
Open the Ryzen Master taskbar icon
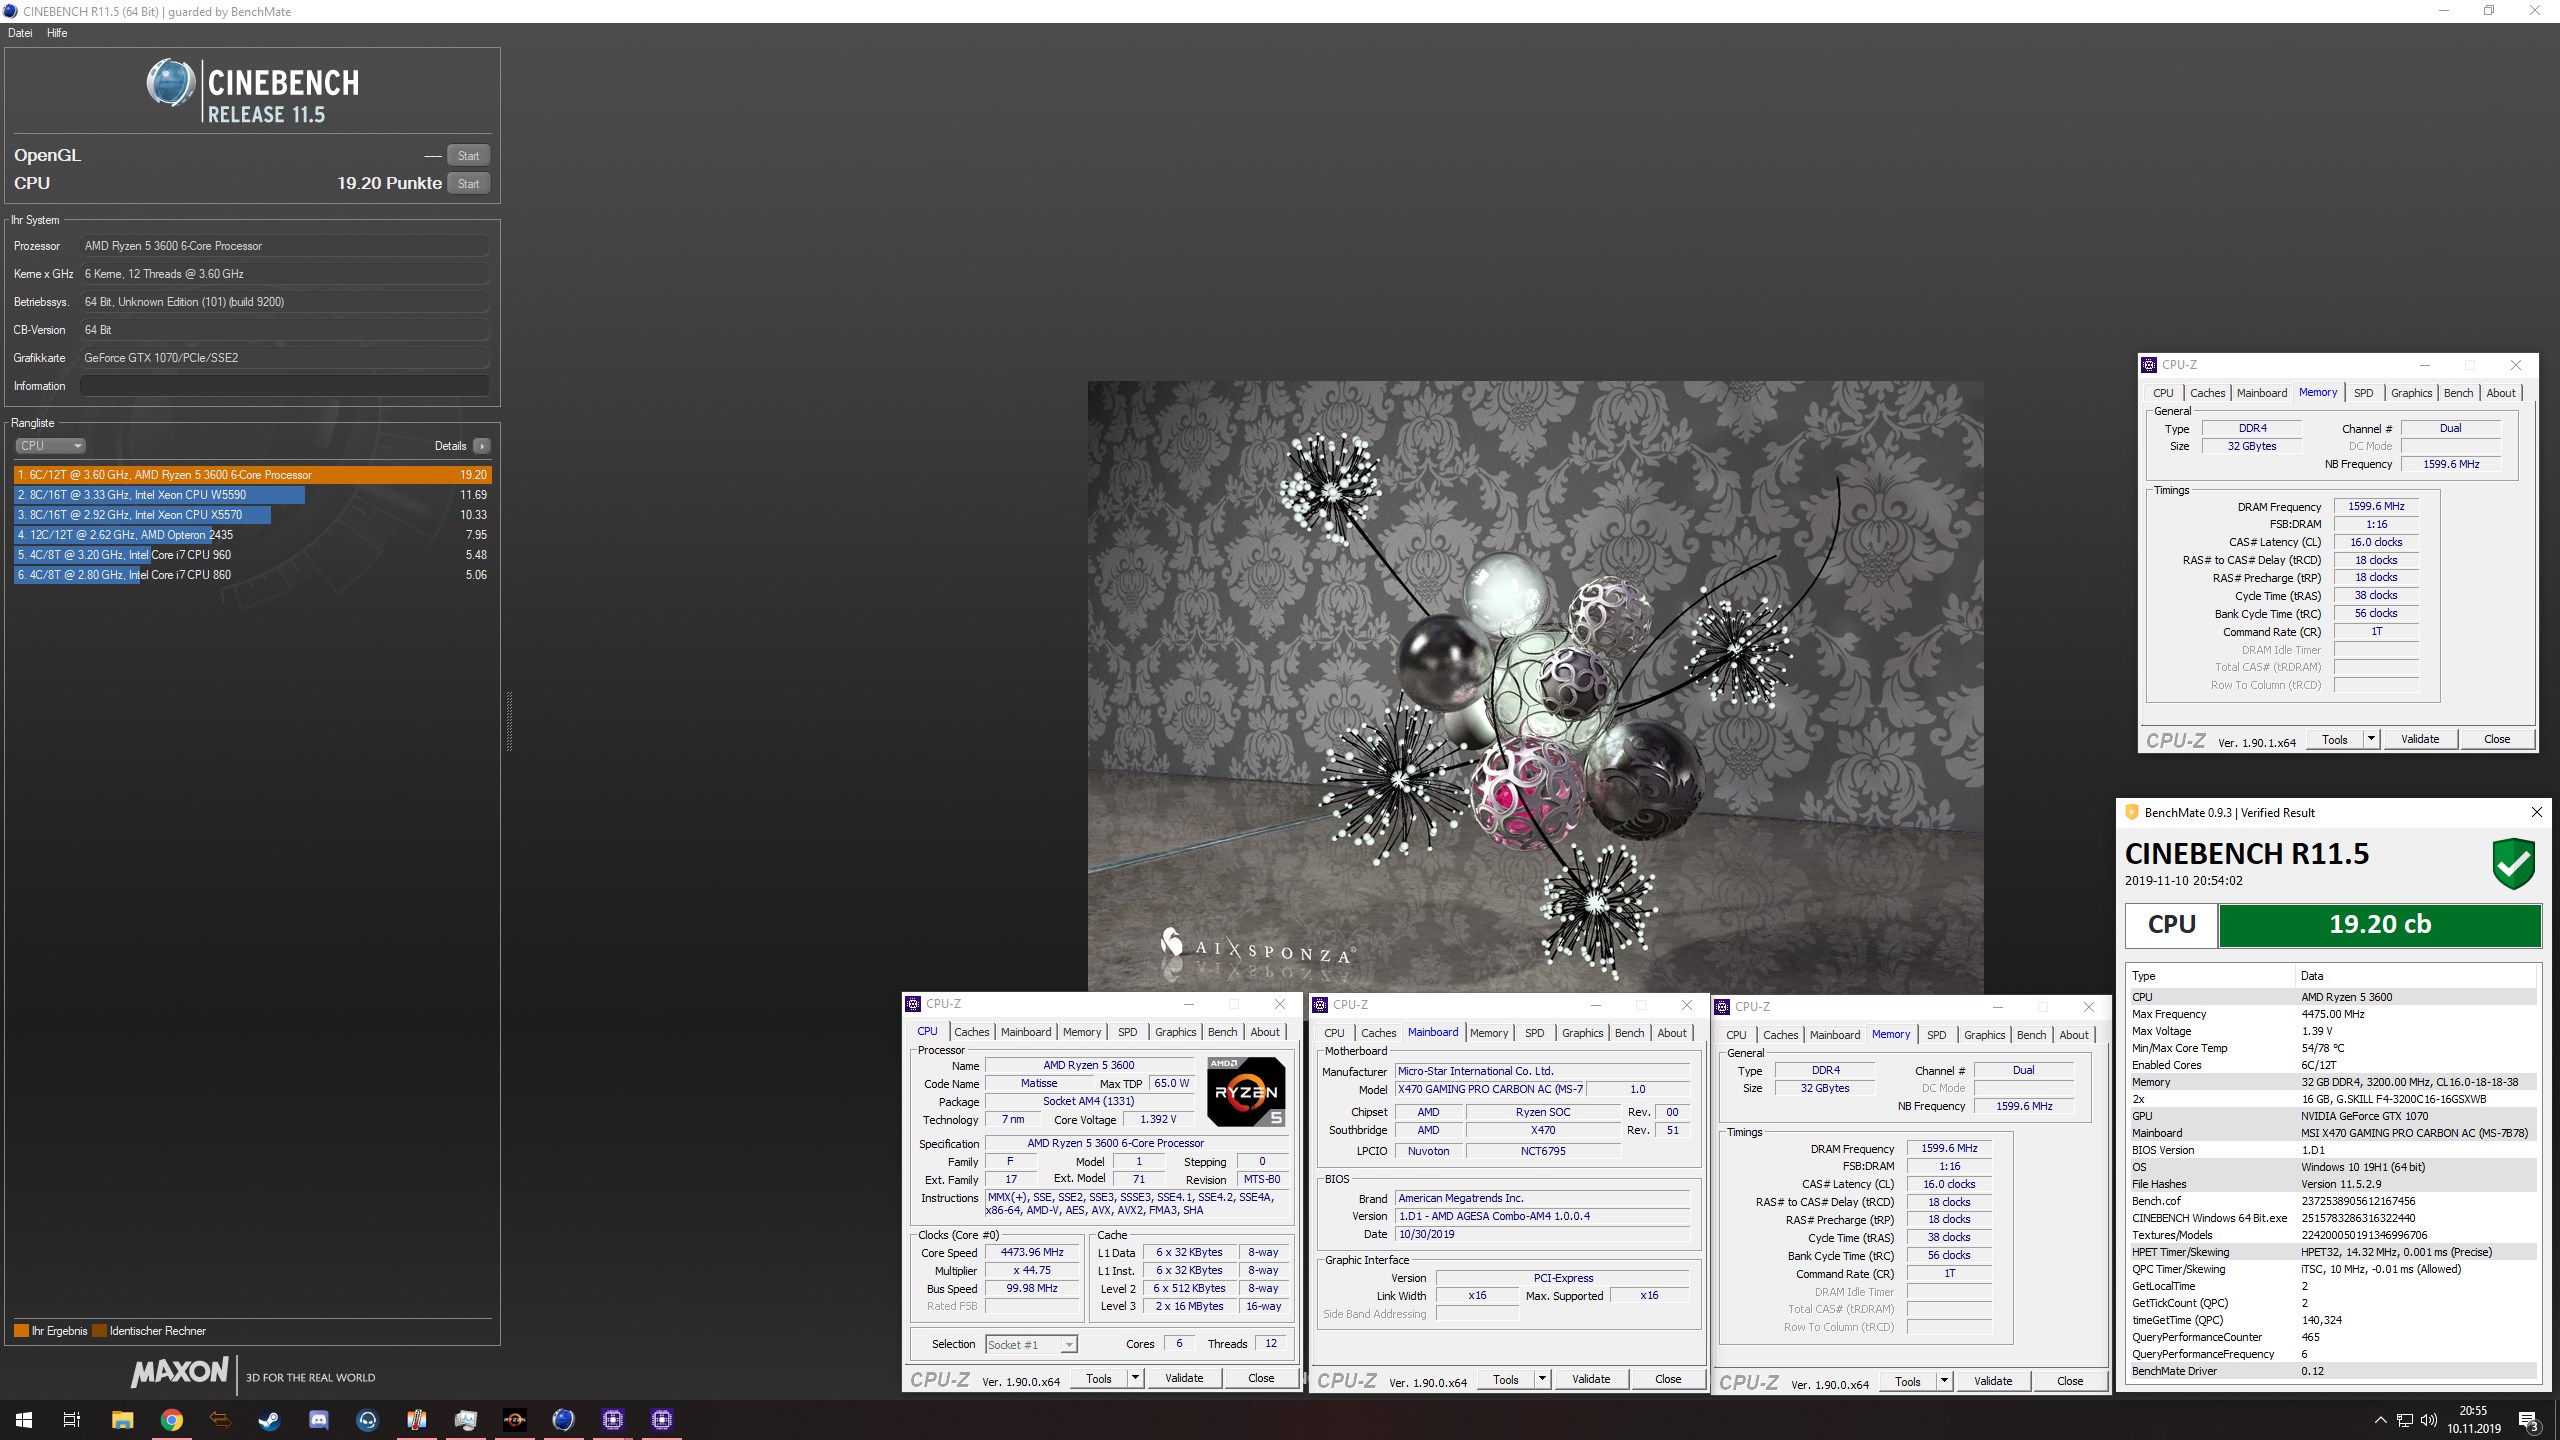point(514,1419)
